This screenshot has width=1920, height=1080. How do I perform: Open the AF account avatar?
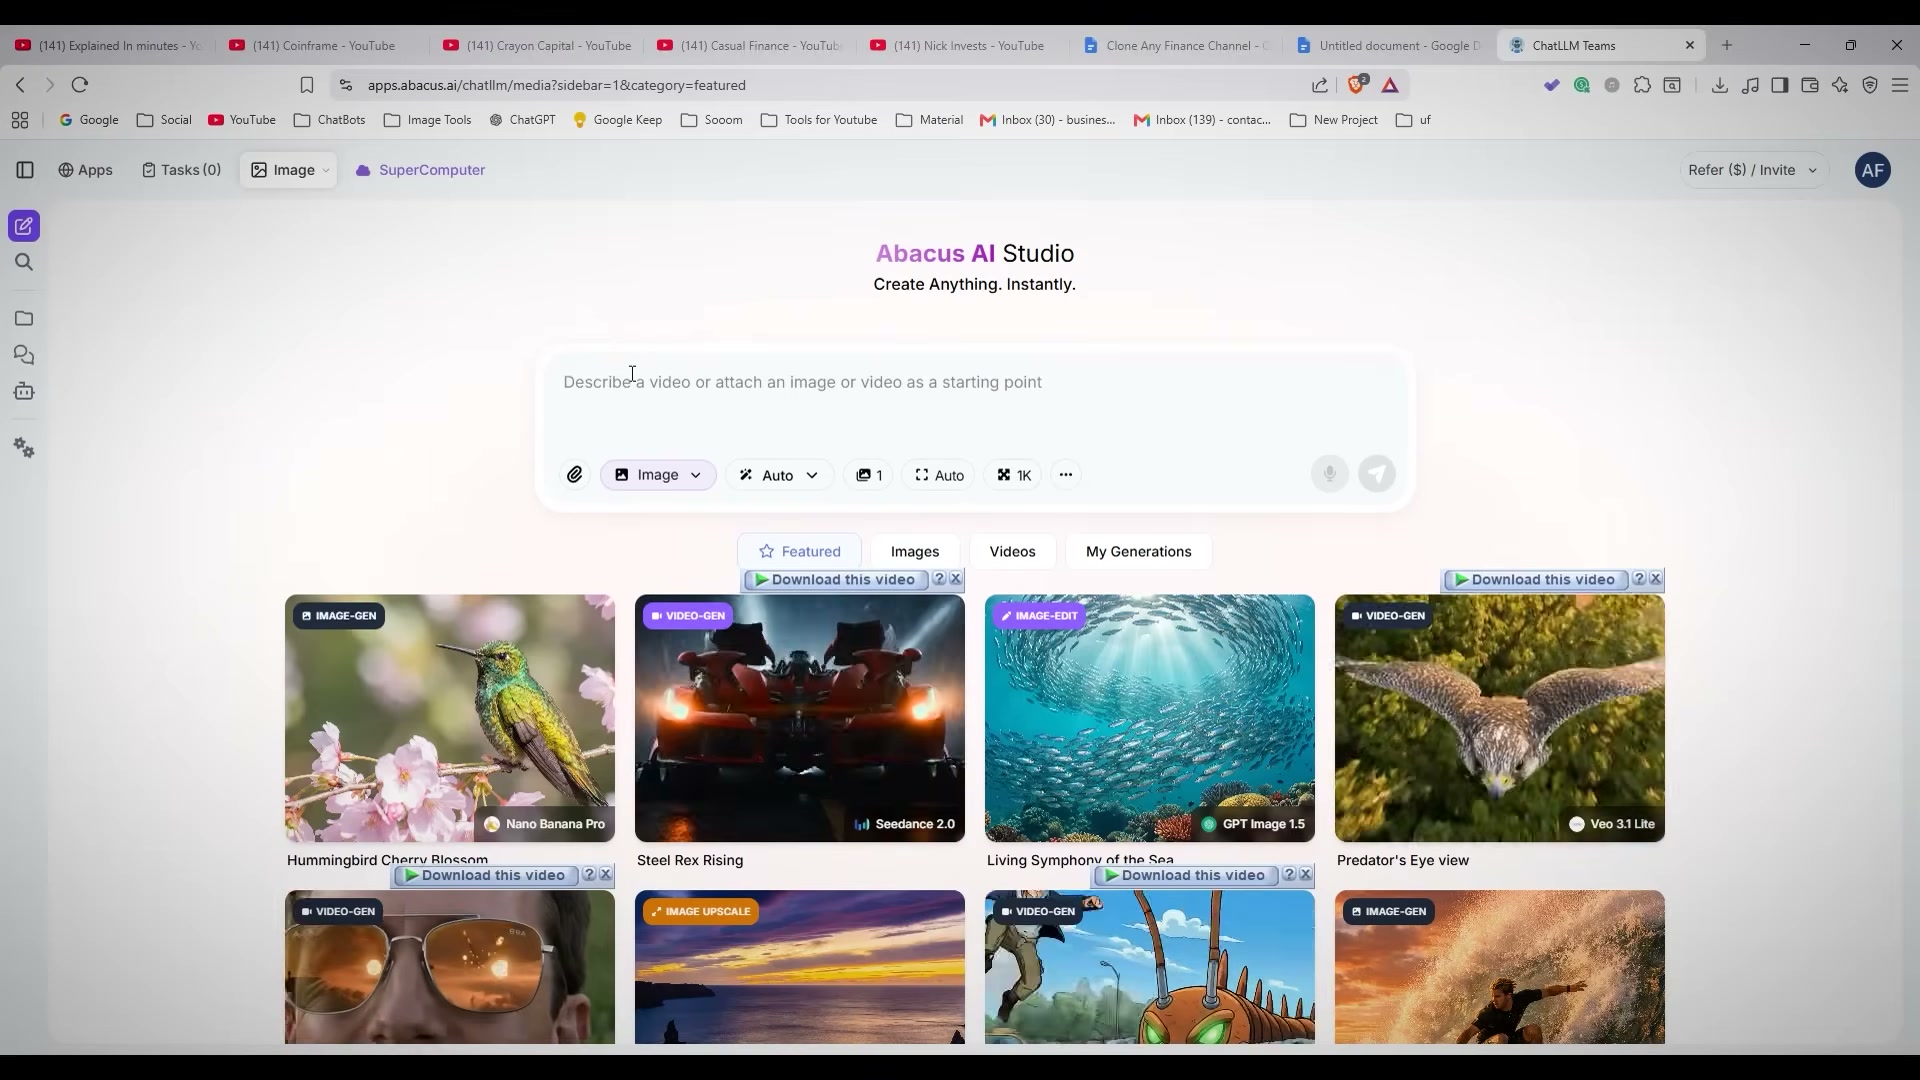1873,170
